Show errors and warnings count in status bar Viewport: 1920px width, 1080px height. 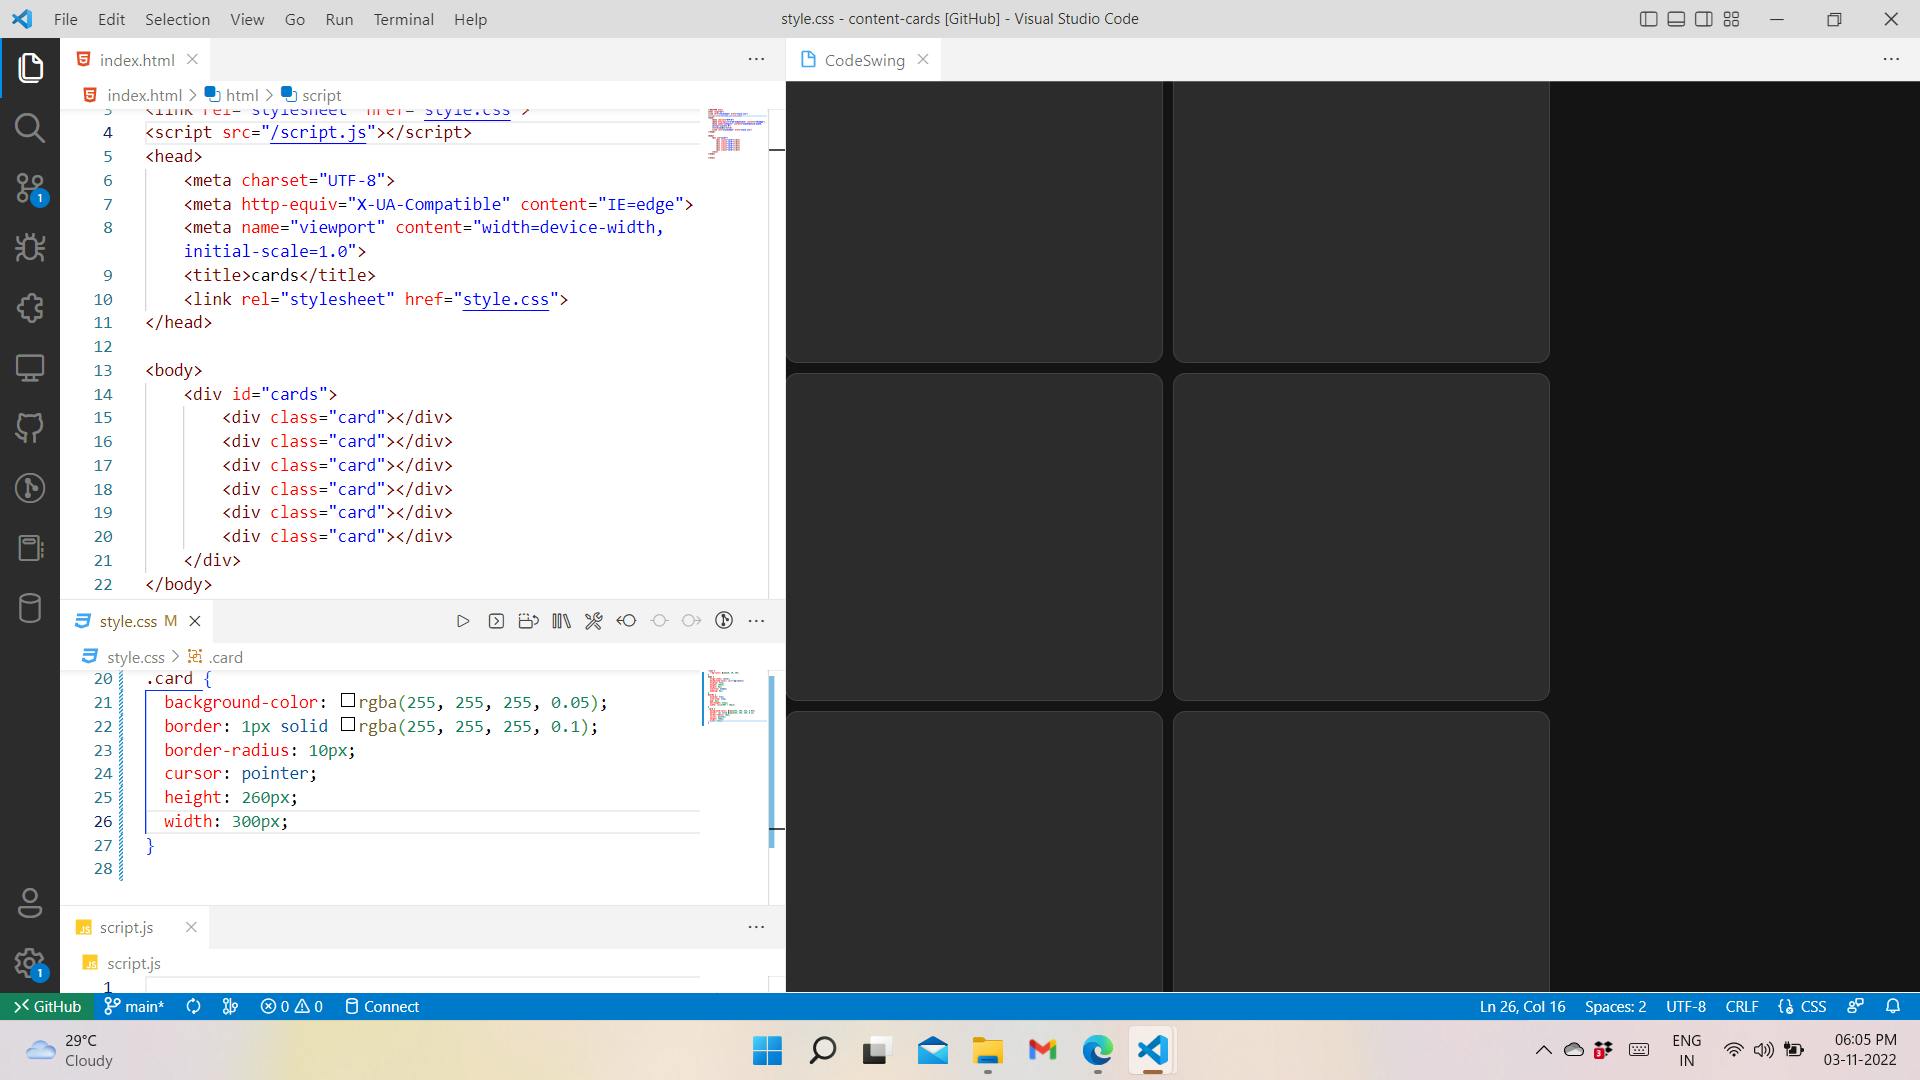[x=291, y=1006]
